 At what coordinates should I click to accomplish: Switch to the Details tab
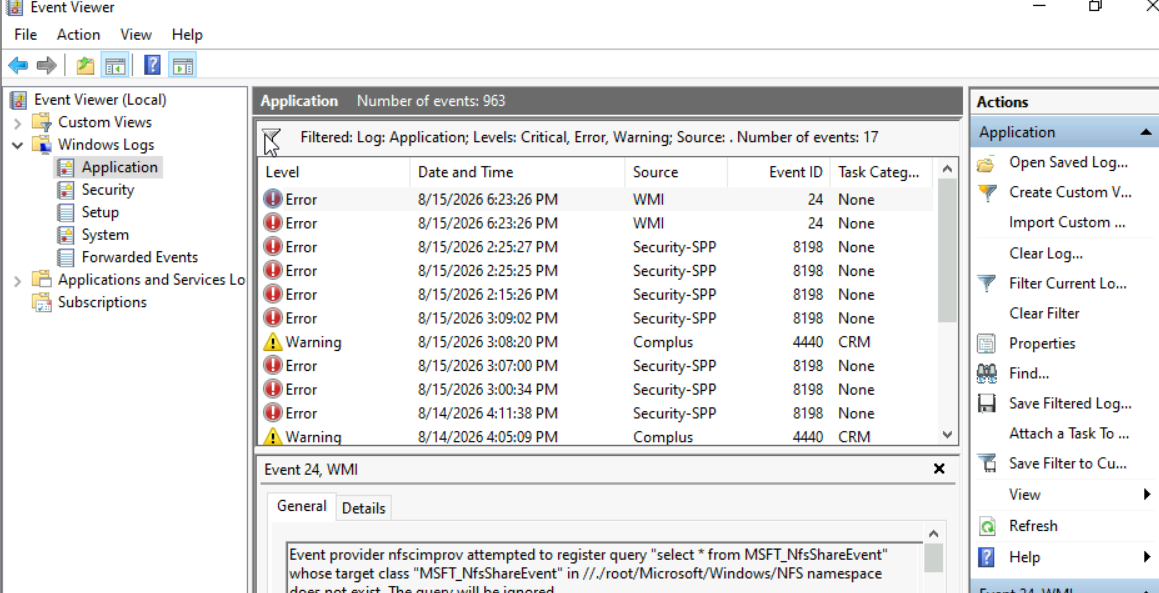point(364,508)
